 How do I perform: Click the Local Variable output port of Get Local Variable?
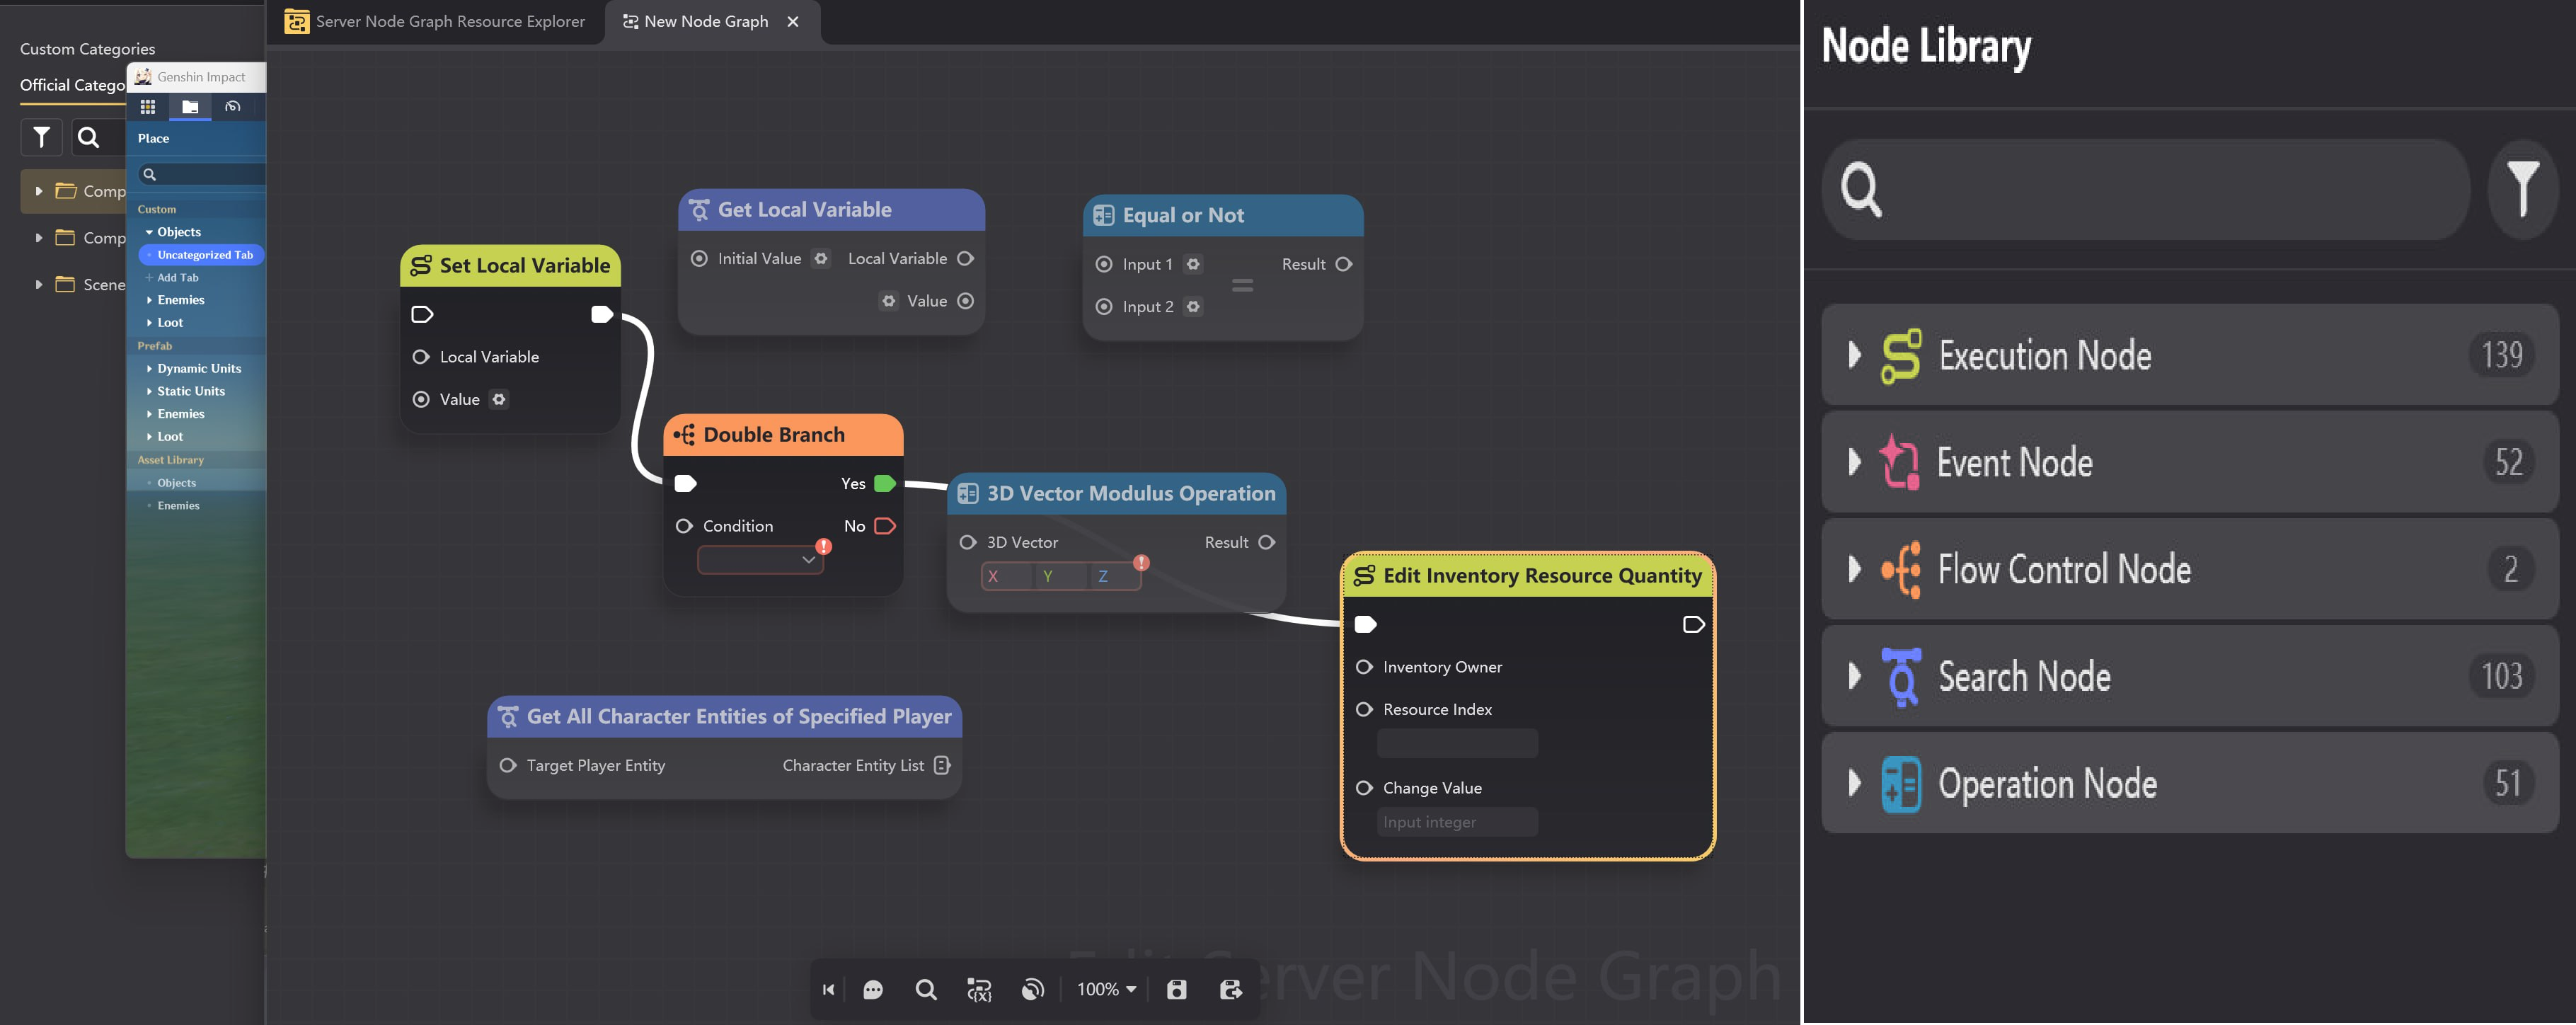(965, 259)
